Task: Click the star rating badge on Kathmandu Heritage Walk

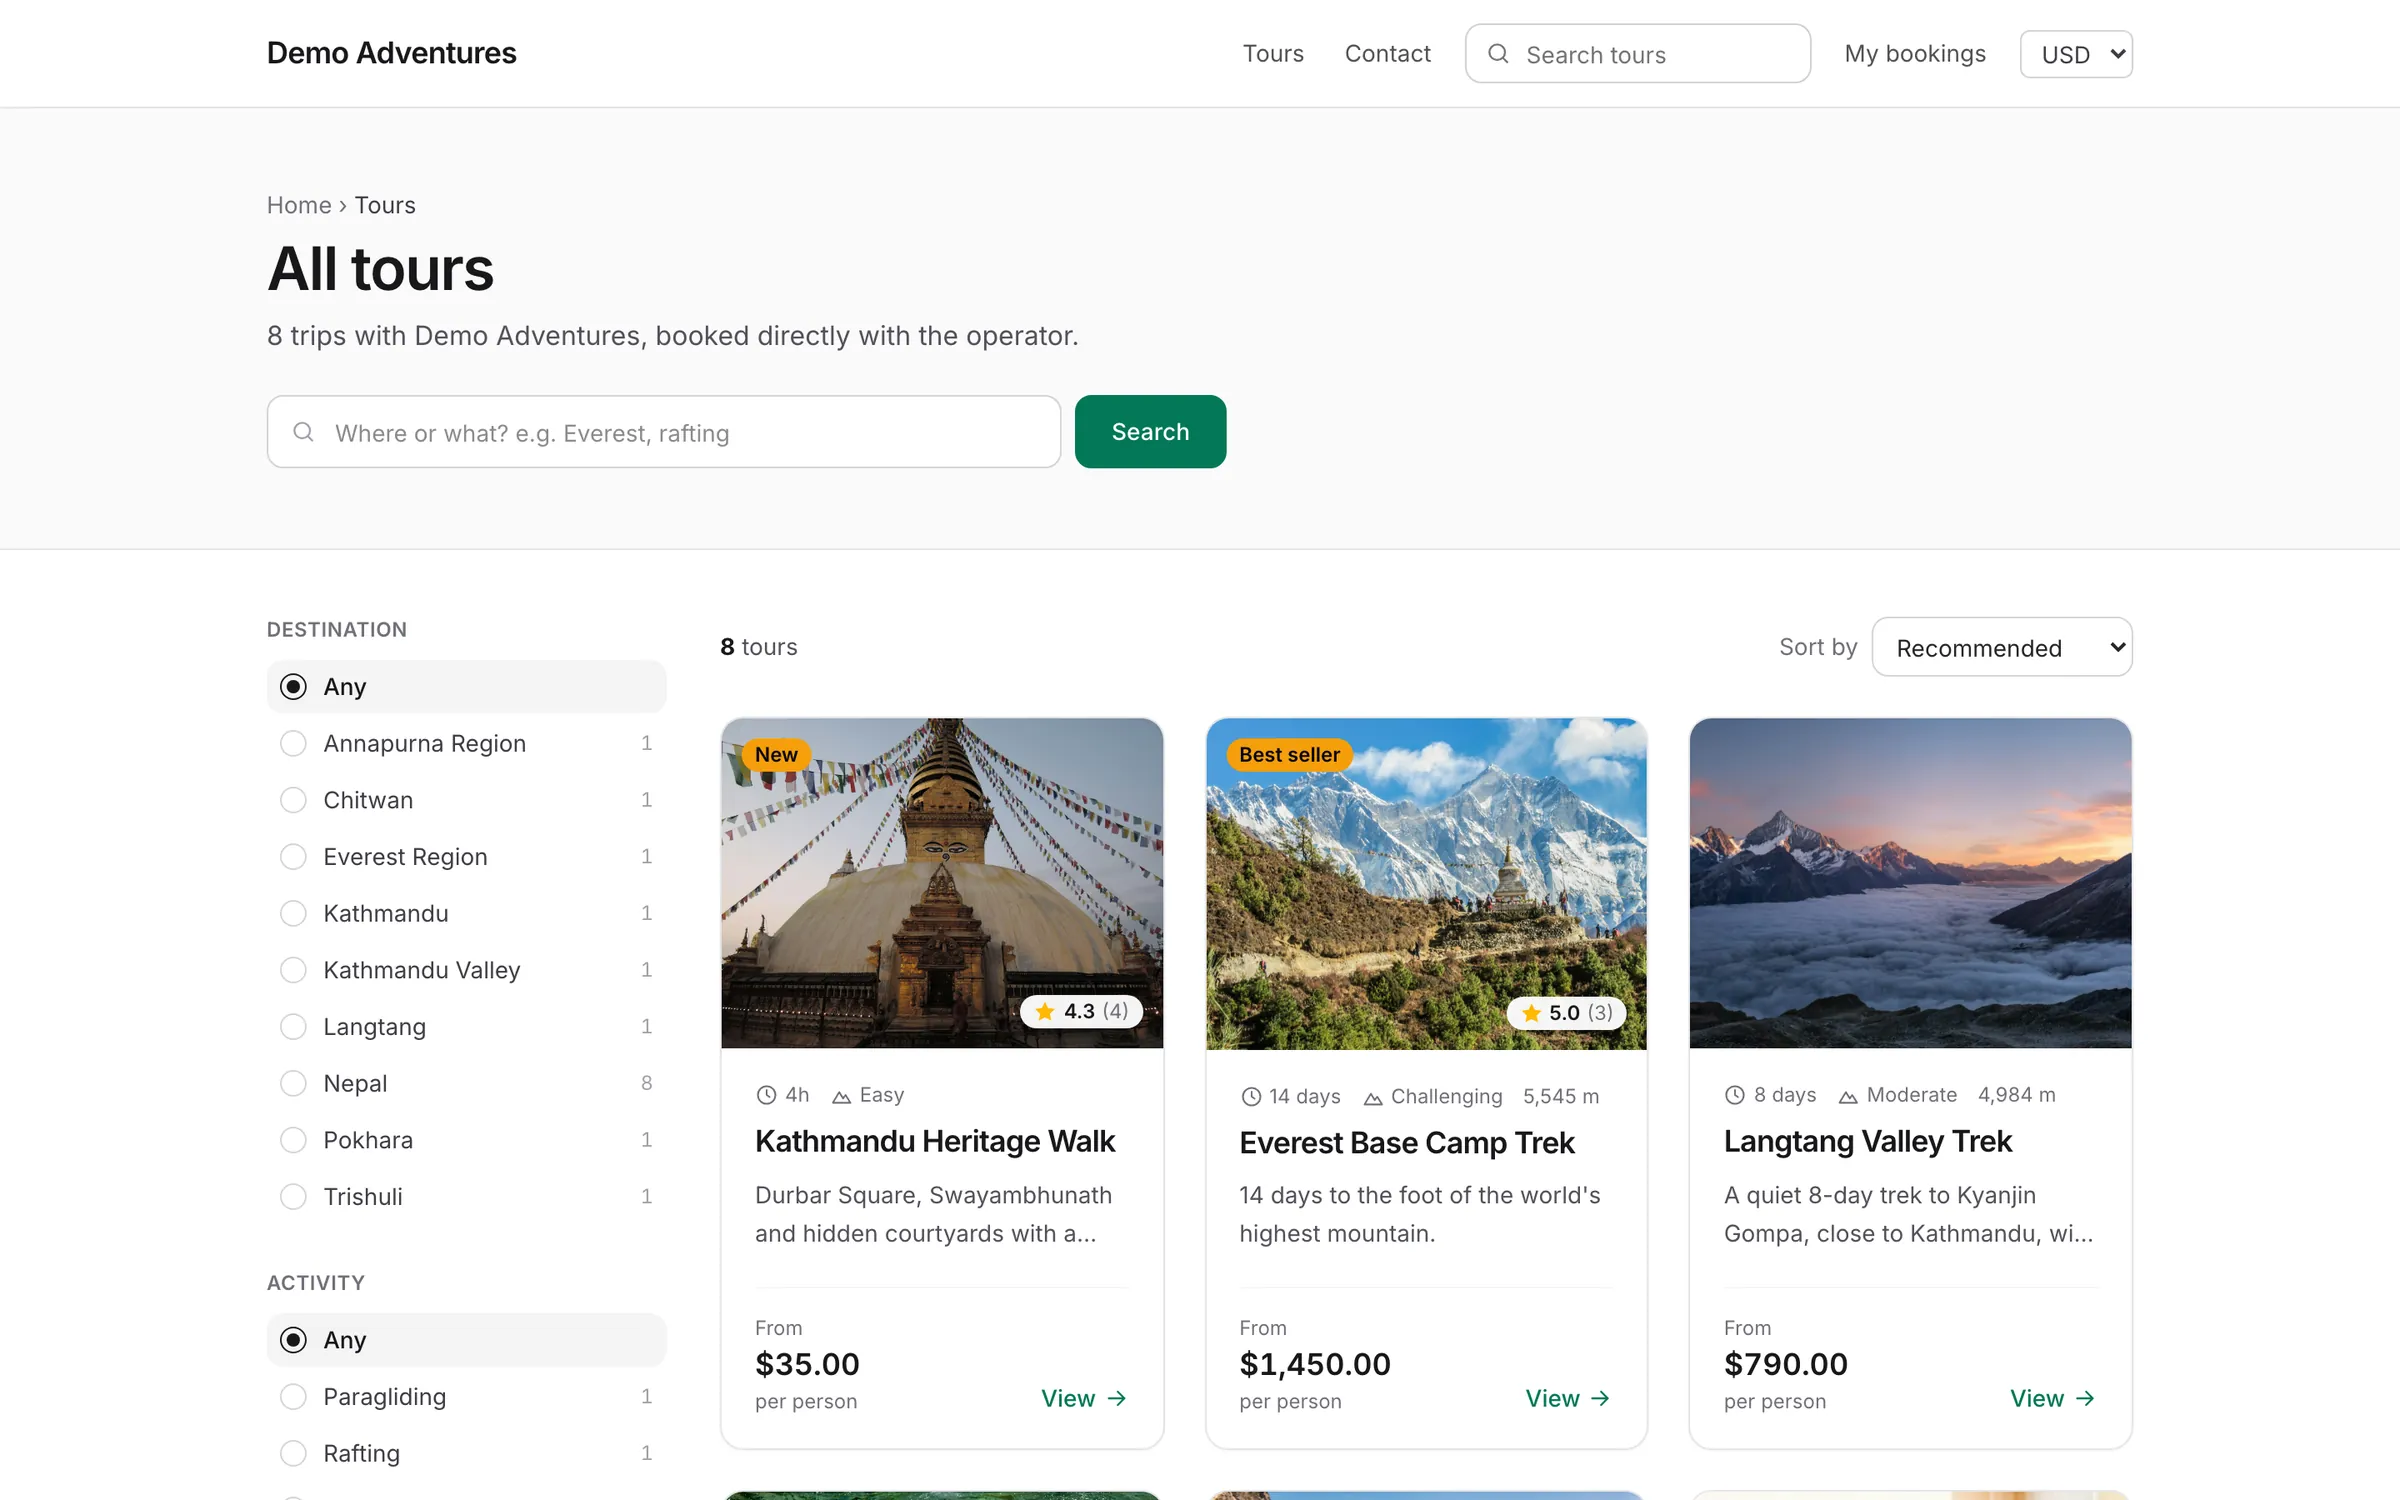Action: [1081, 1011]
